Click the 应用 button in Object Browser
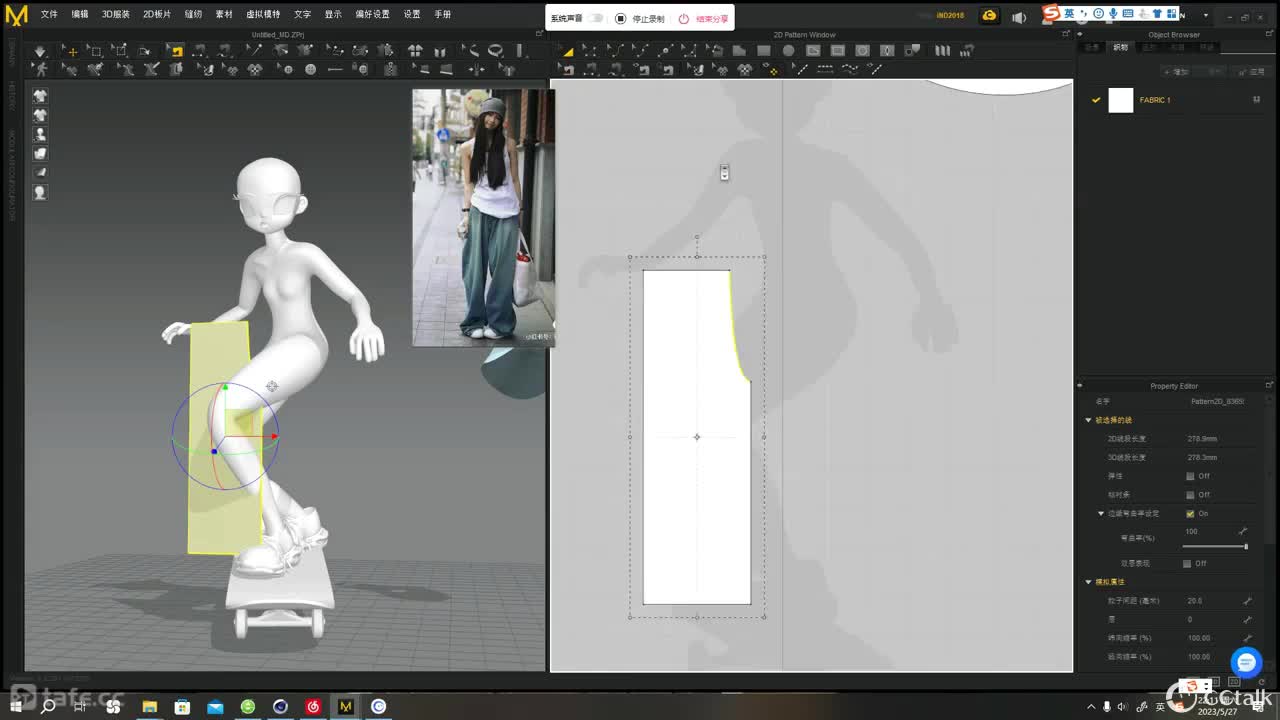The height and width of the screenshot is (720, 1280). 1252,72
